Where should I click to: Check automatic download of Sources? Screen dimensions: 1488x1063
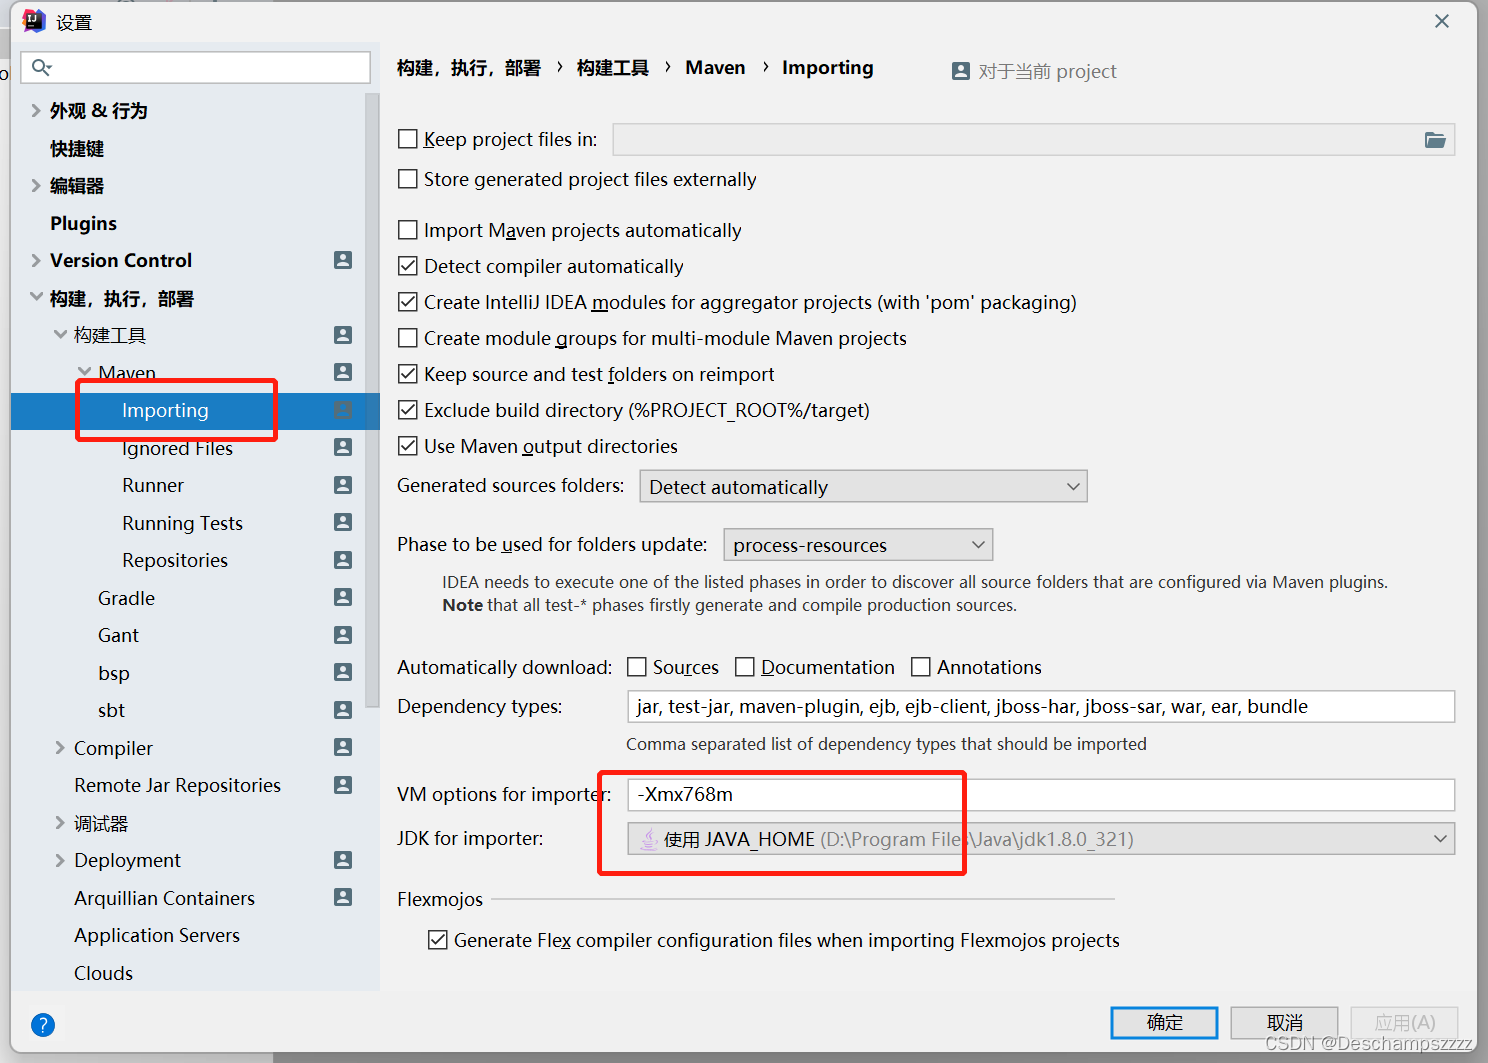[x=637, y=667]
